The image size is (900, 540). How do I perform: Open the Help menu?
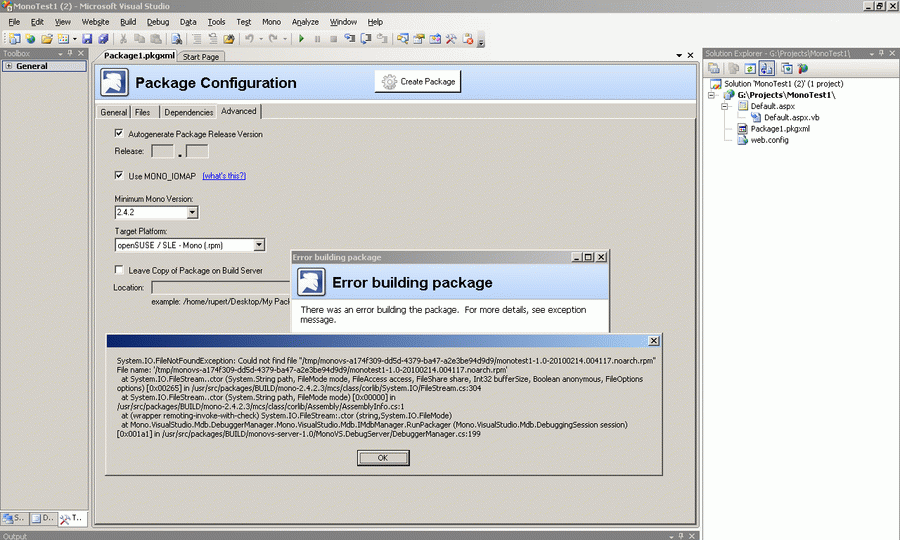point(375,22)
